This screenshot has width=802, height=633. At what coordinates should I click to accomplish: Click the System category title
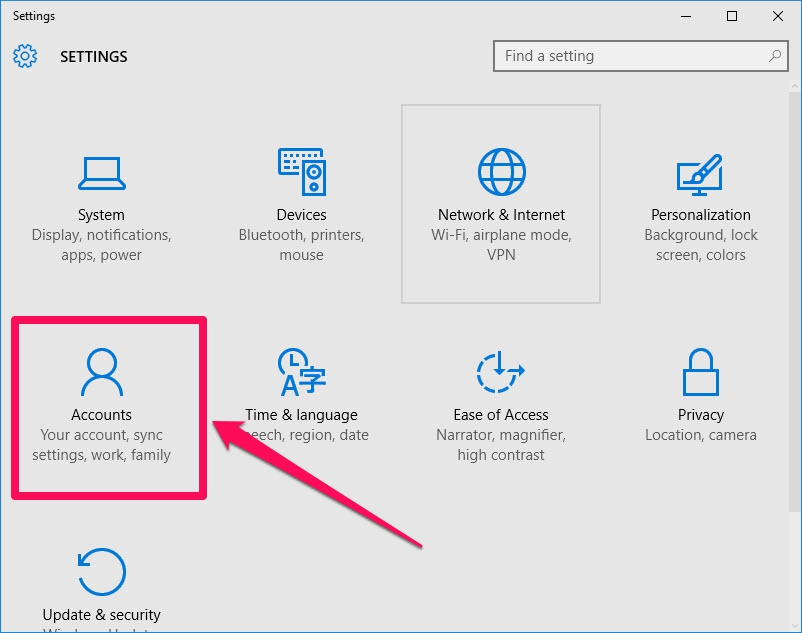pyautogui.click(x=101, y=215)
